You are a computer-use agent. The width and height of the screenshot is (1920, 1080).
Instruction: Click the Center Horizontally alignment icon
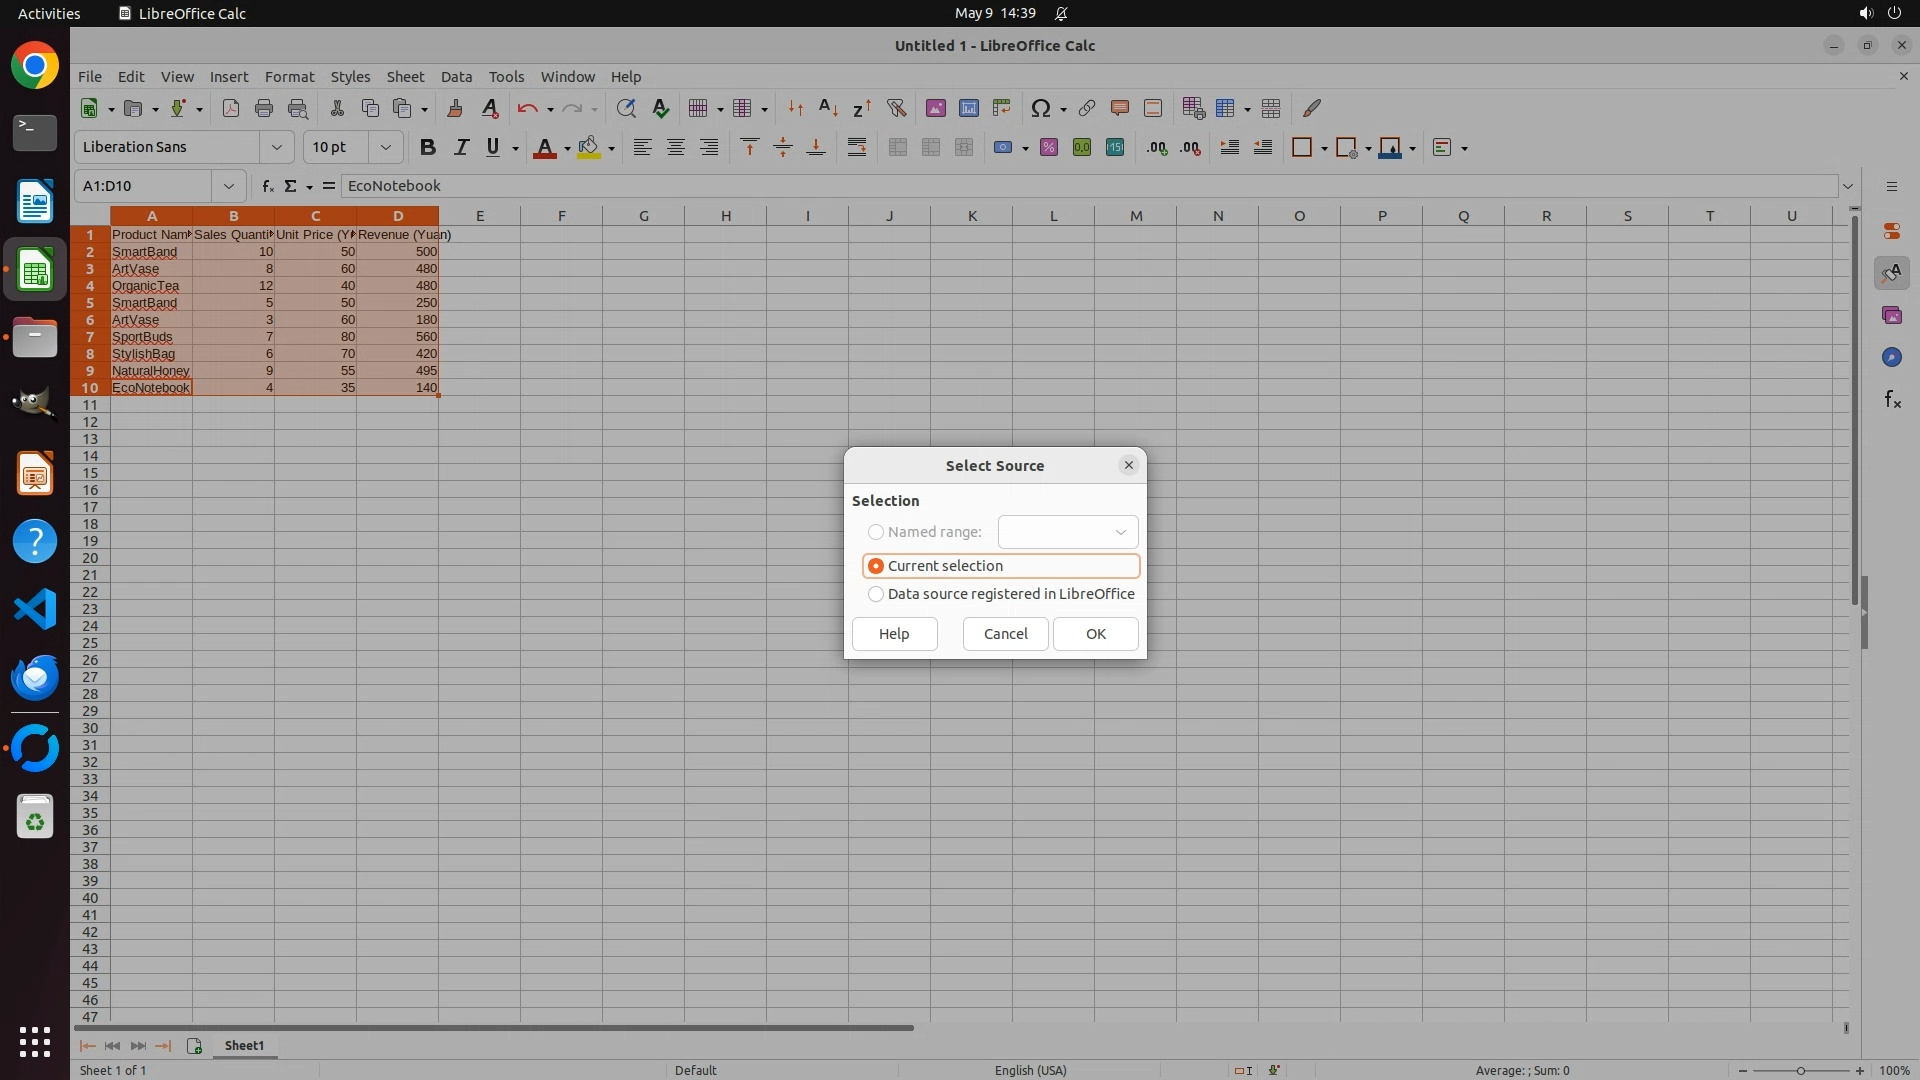[676, 147]
